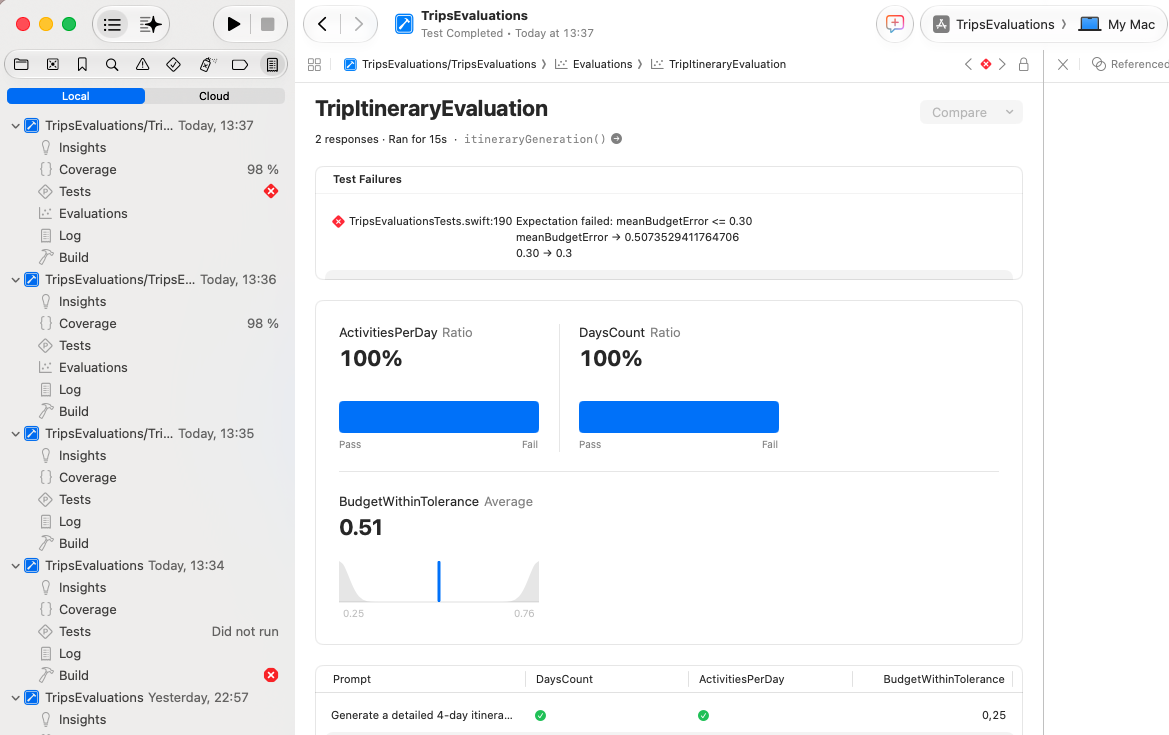Image resolution: width=1169 pixels, height=735 pixels.
Task: Toggle the editor lock icon
Action: [x=1024, y=64]
